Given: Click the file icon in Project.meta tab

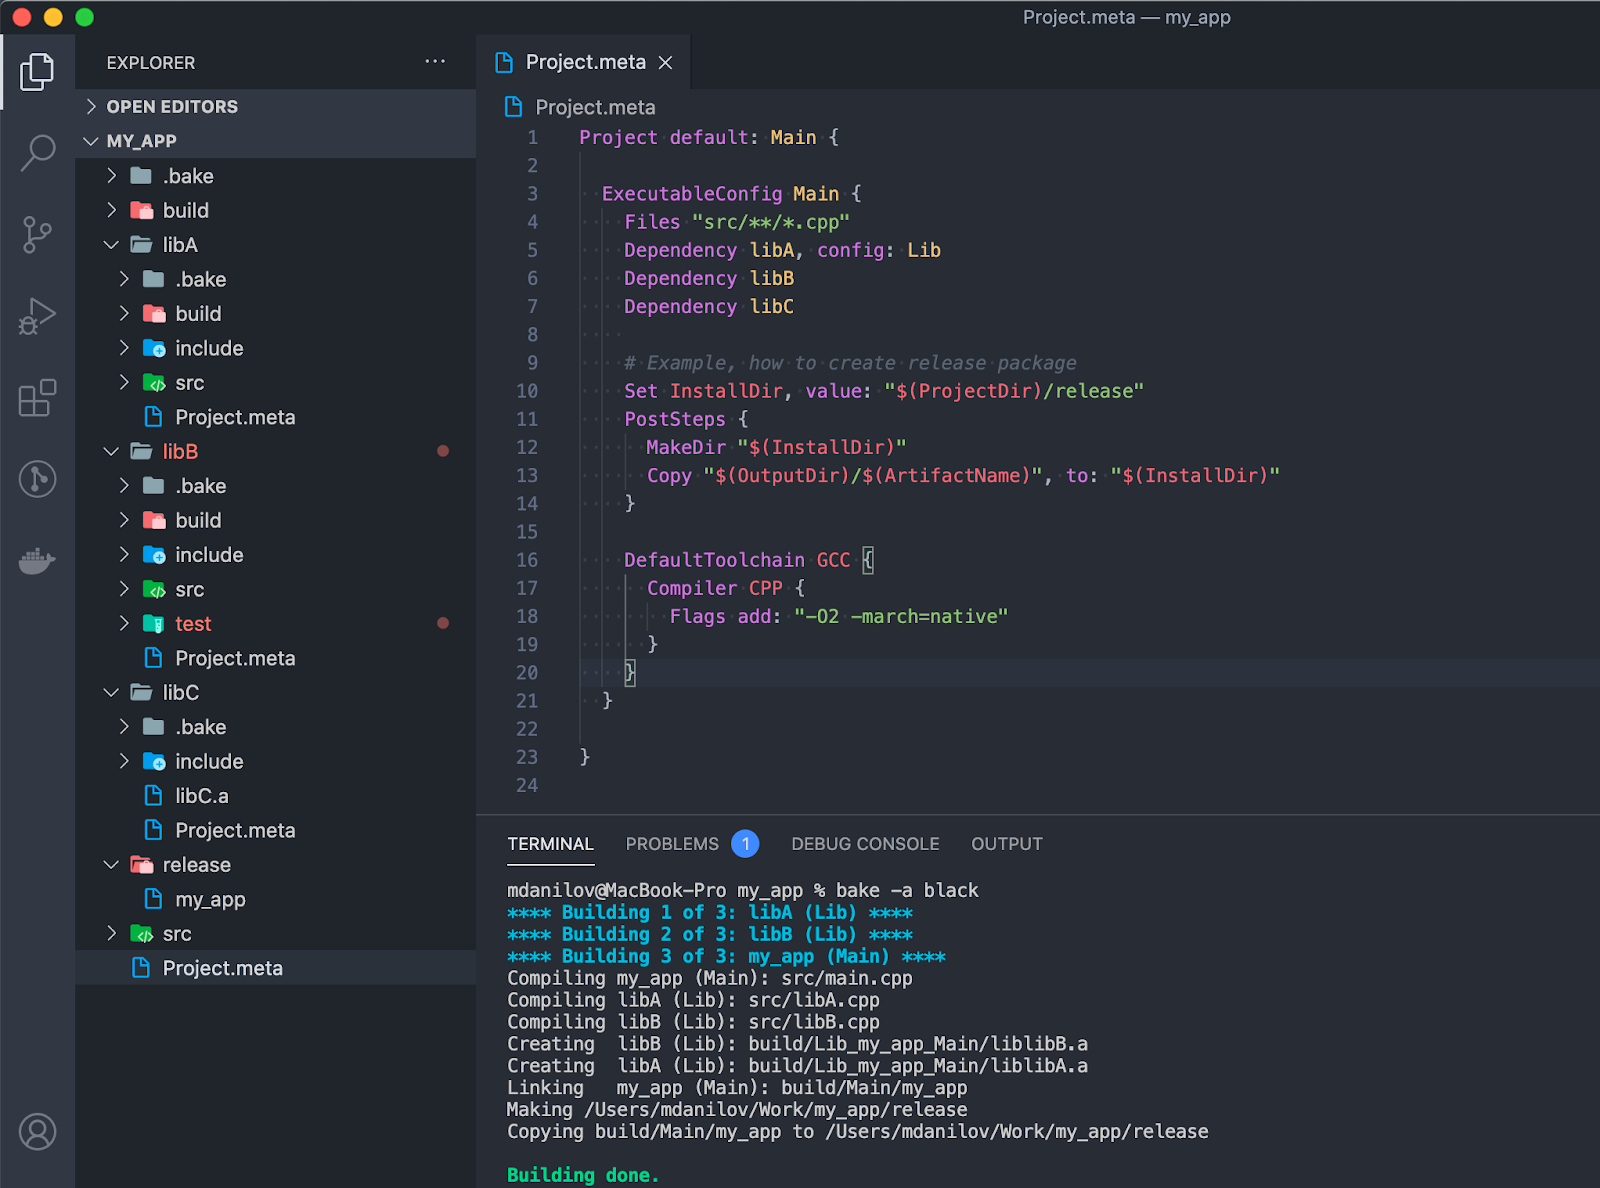Looking at the screenshot, I should 505,63.
